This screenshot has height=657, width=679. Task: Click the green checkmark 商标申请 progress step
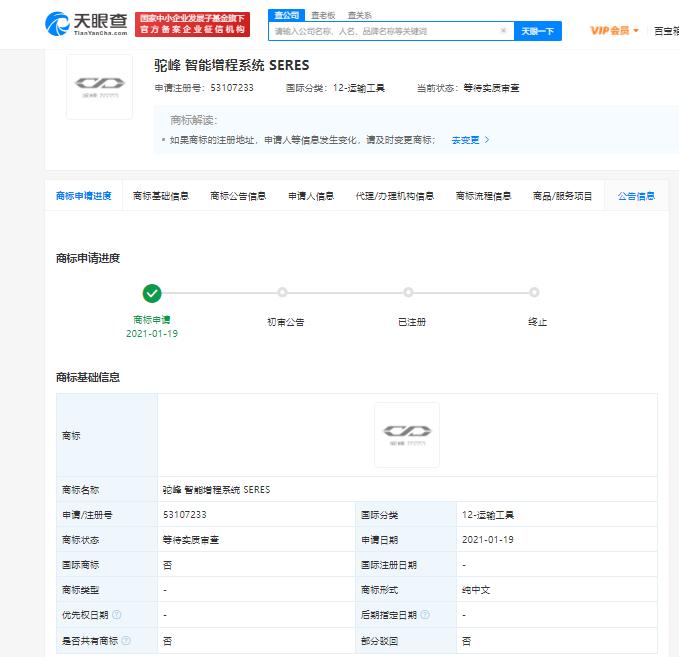point(152,293)
